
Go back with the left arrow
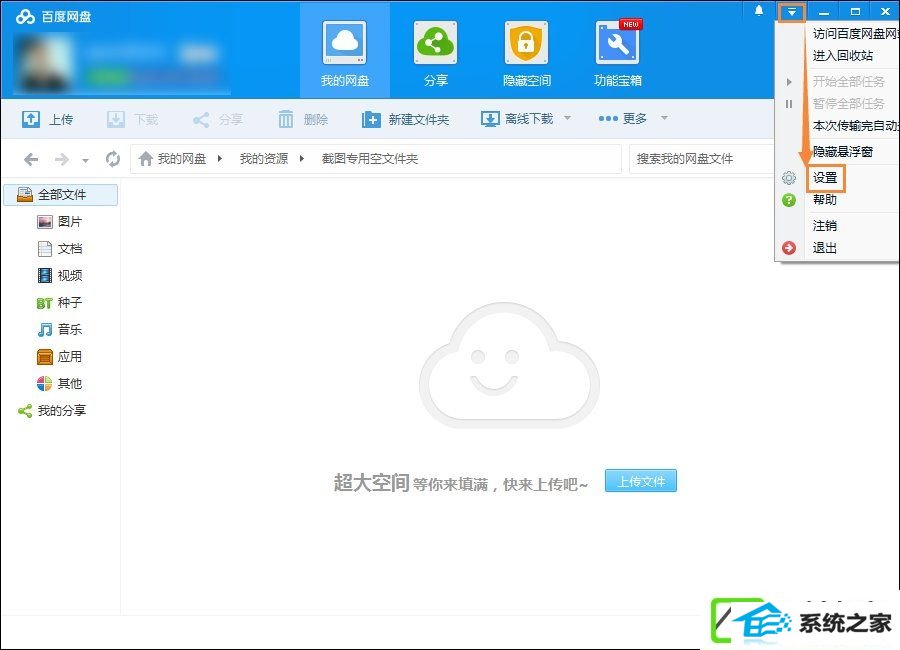31,159
